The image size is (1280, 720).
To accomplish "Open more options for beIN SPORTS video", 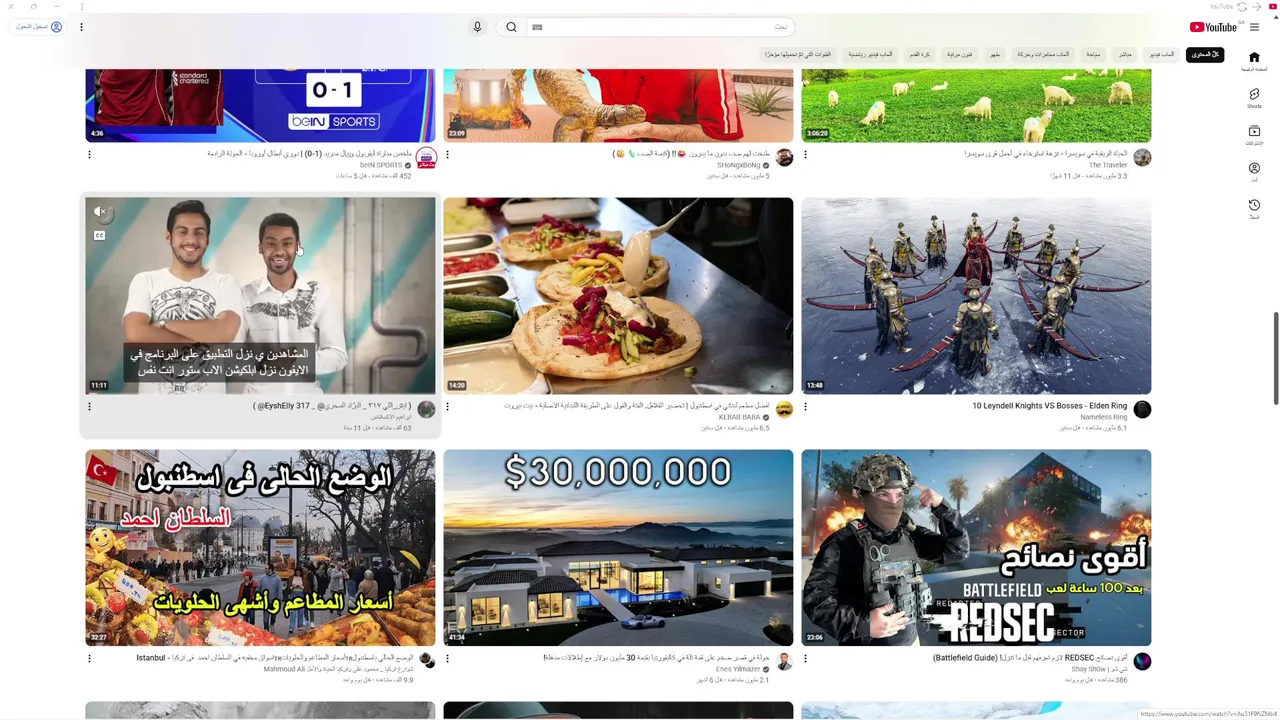I will [89, 154].
